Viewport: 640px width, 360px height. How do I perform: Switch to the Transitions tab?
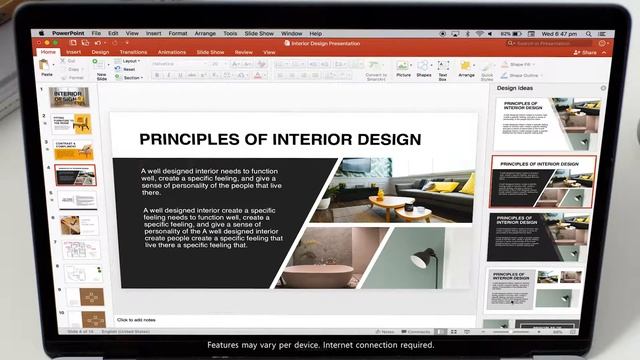[133, 52]
